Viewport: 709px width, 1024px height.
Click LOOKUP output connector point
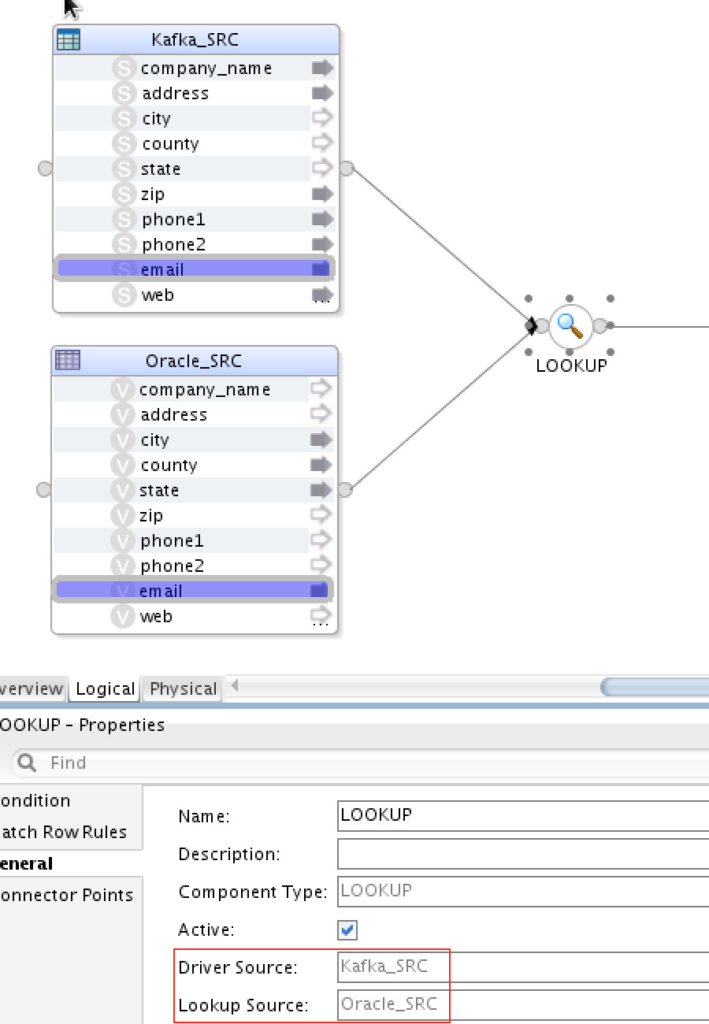599,325
